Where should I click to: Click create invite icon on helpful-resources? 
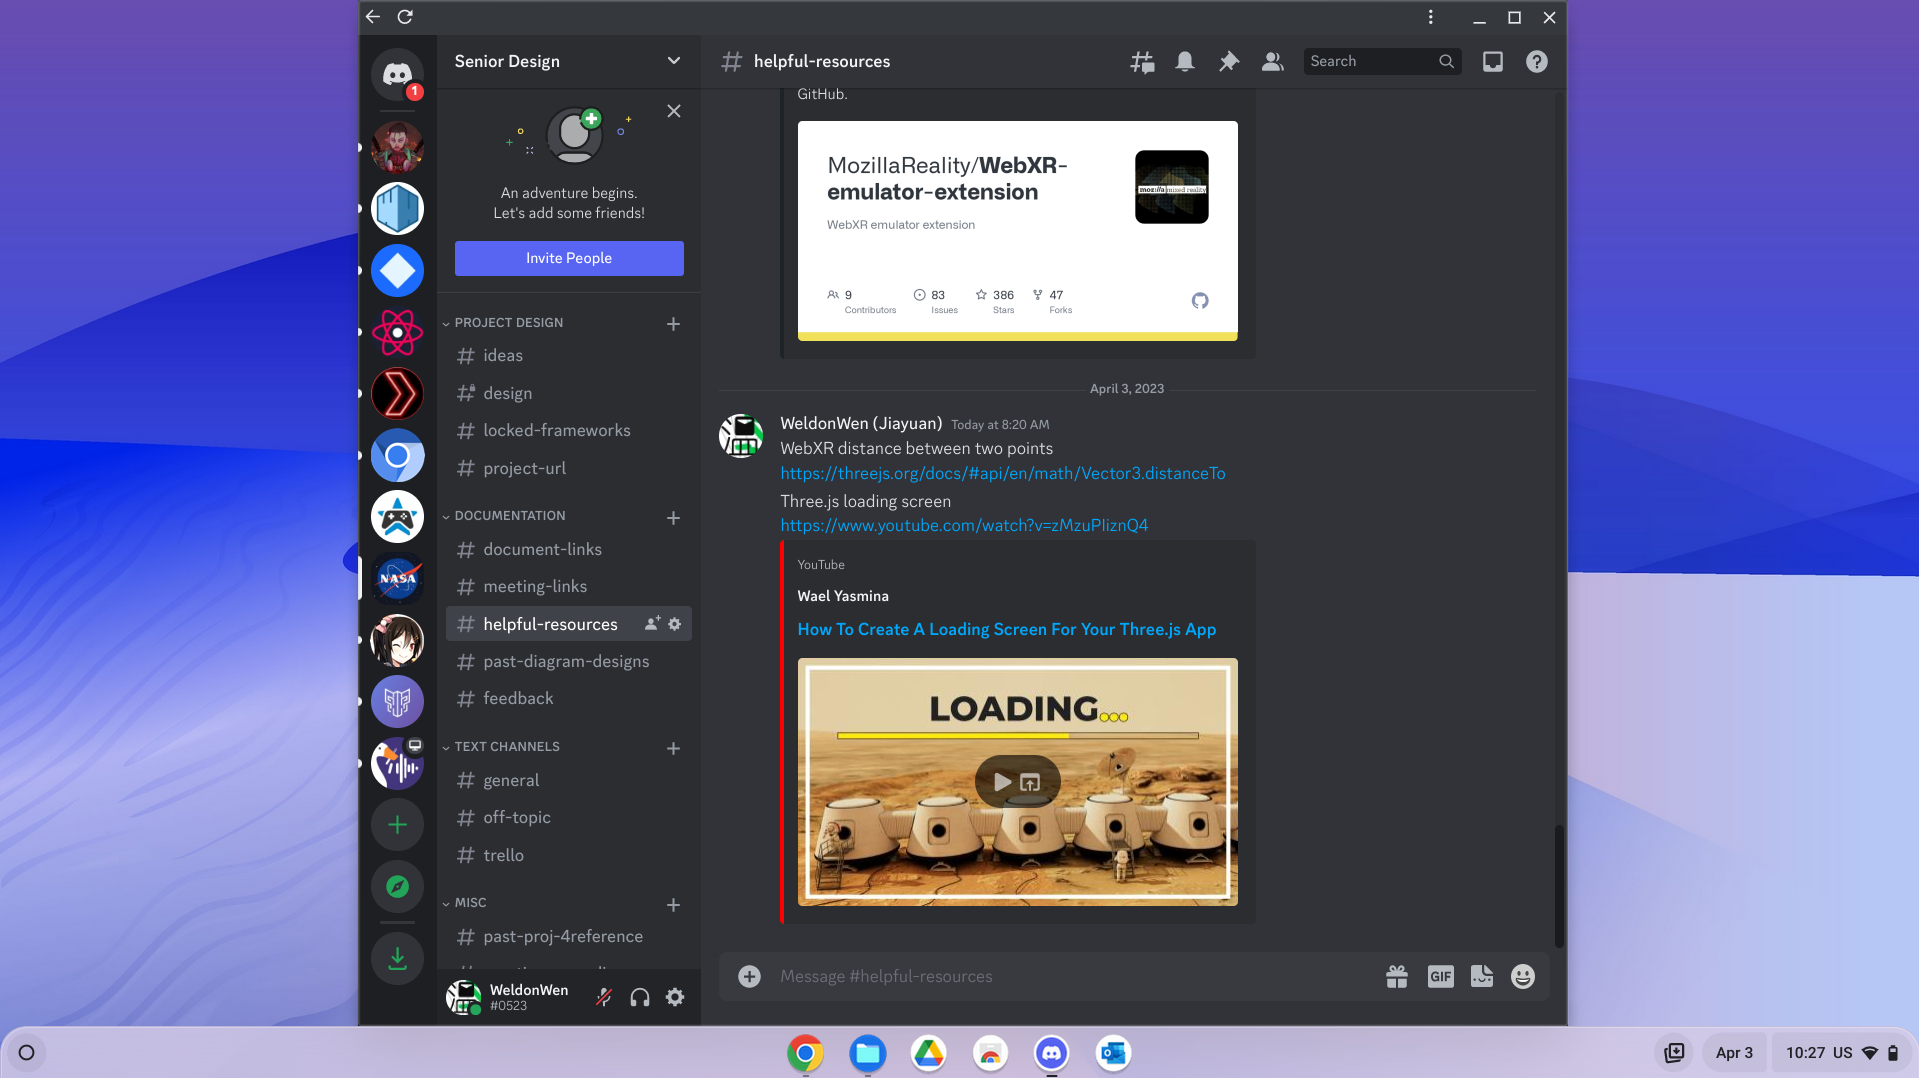[652, 624]
